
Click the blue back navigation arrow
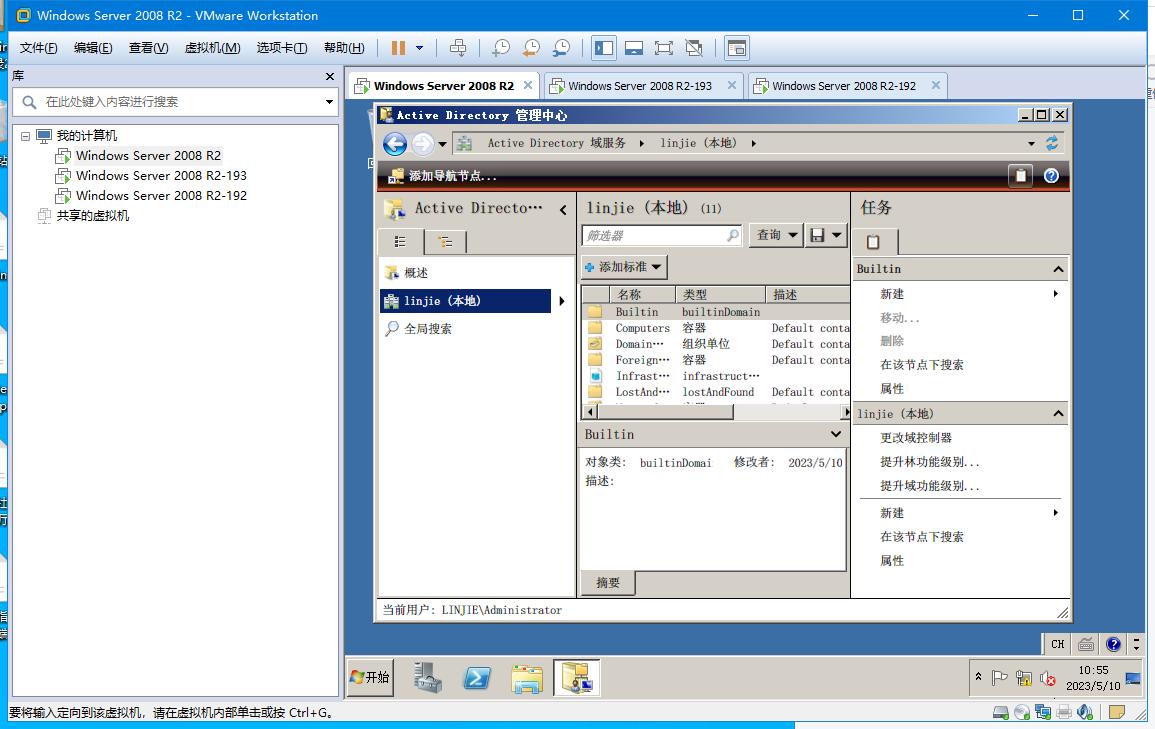click(395, 144)
